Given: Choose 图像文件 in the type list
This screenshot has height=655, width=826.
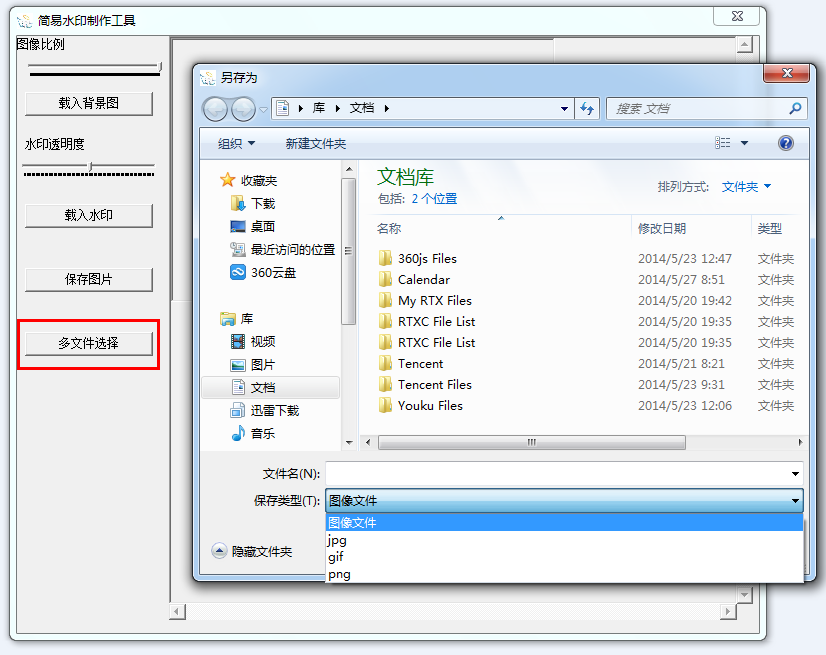Looking at the screenshot, I should (565, 523).
